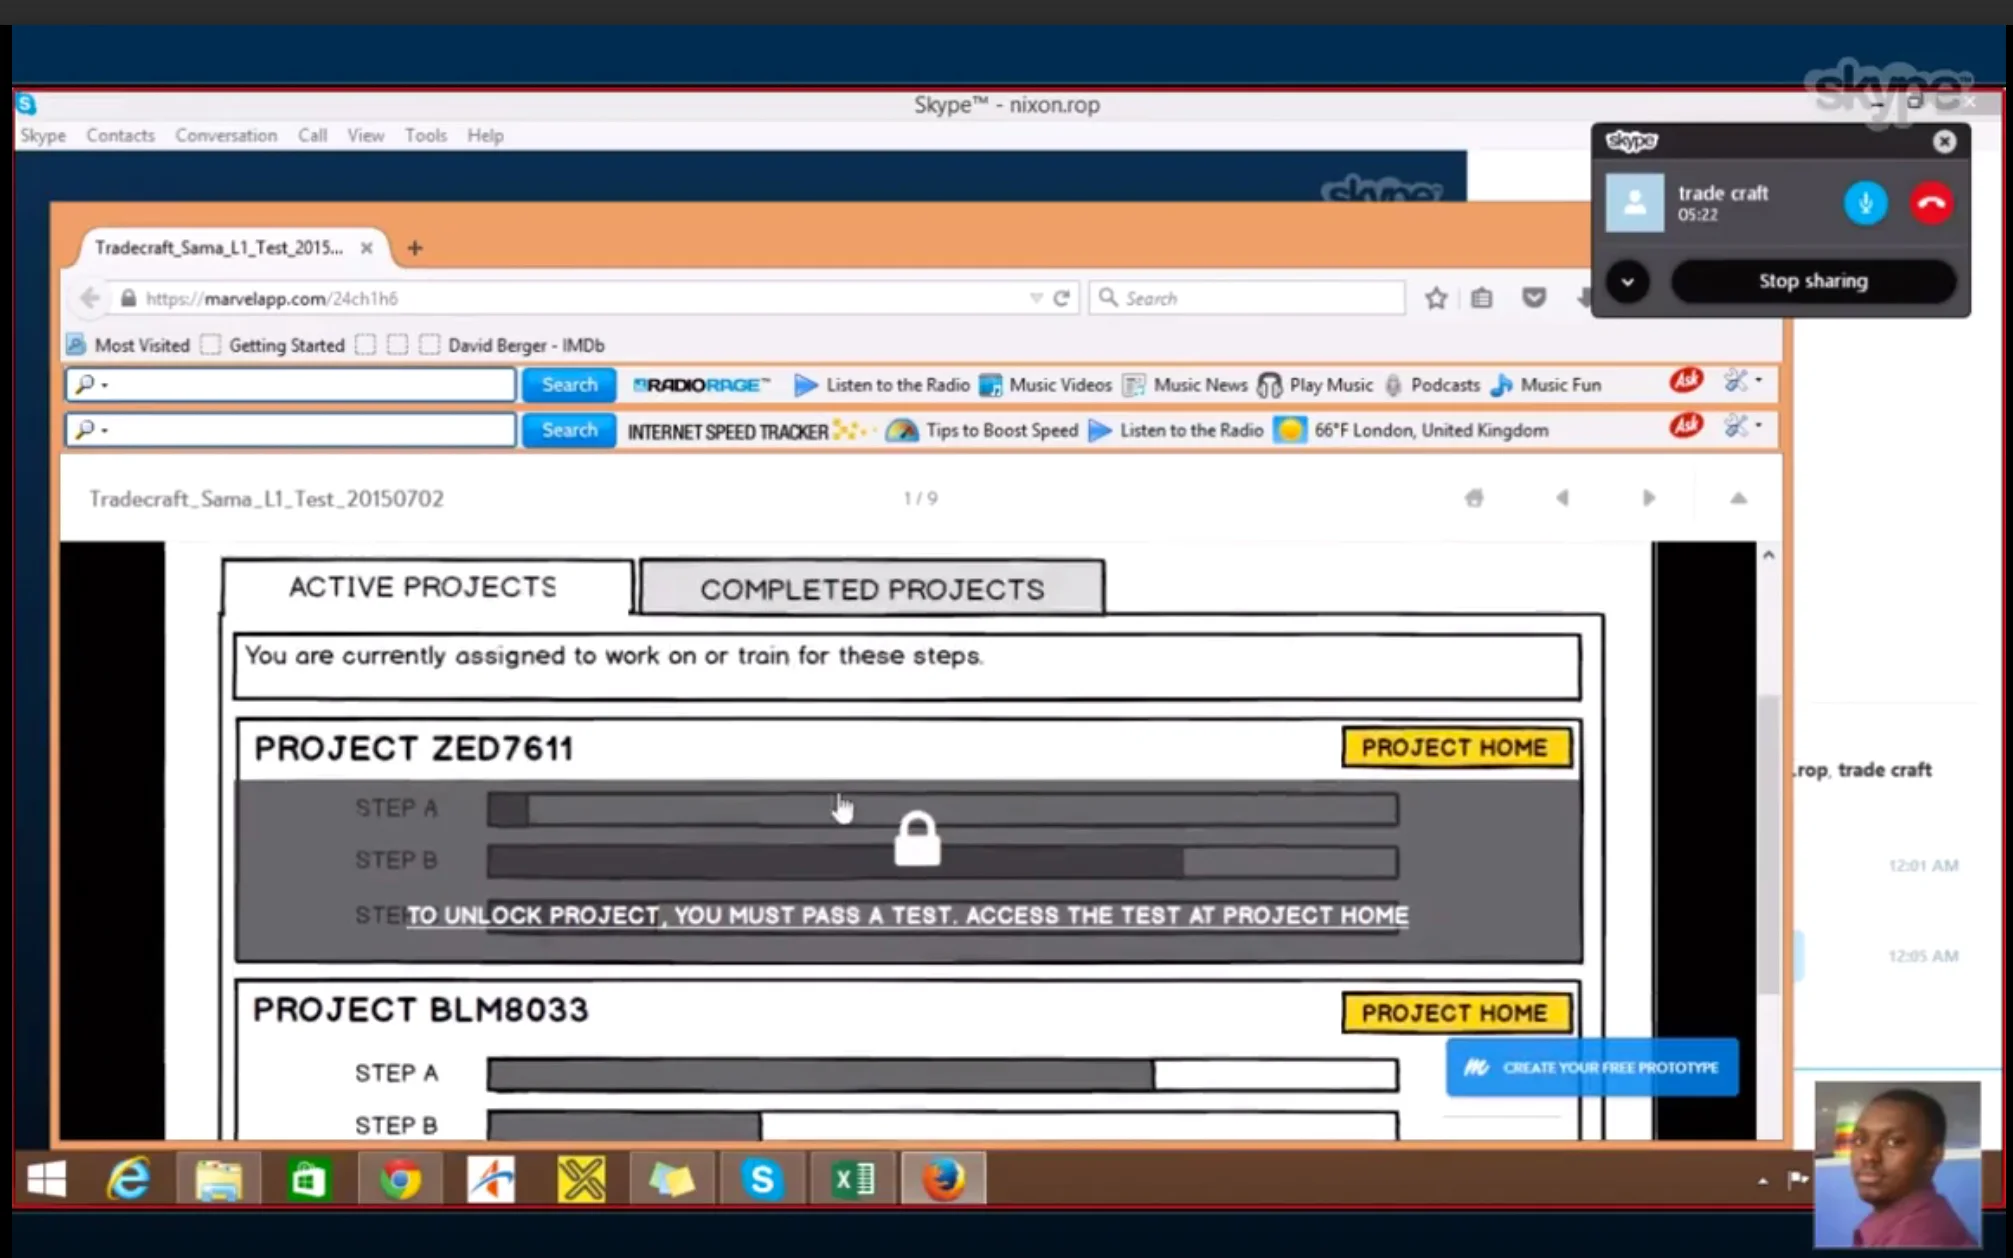Click the Firefox Search box
This screenshot has height=1258, width=2013.
[x=1247, y=298]
